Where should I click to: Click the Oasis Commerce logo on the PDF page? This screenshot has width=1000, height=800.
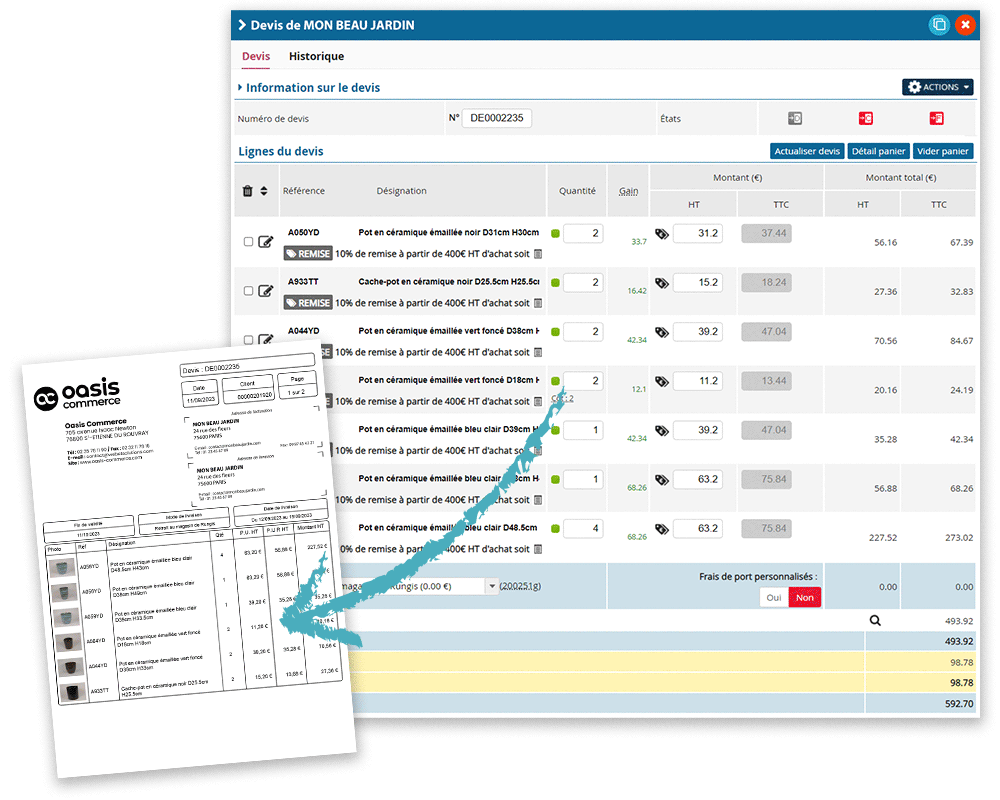point(77,394)
